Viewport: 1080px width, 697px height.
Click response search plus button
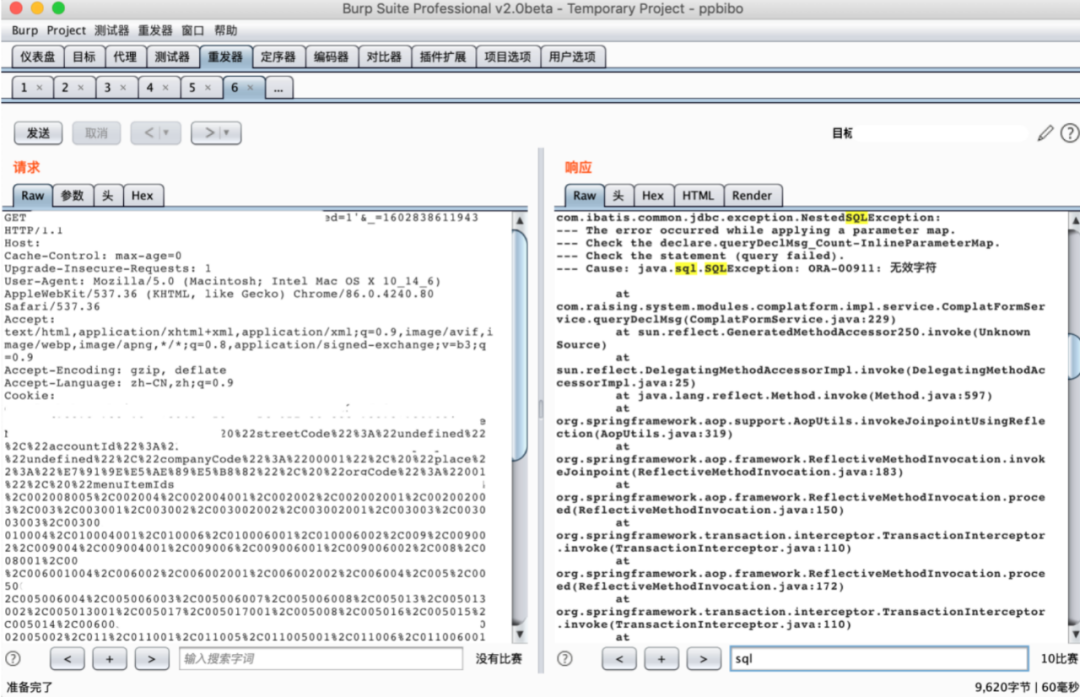click(661, 659)
